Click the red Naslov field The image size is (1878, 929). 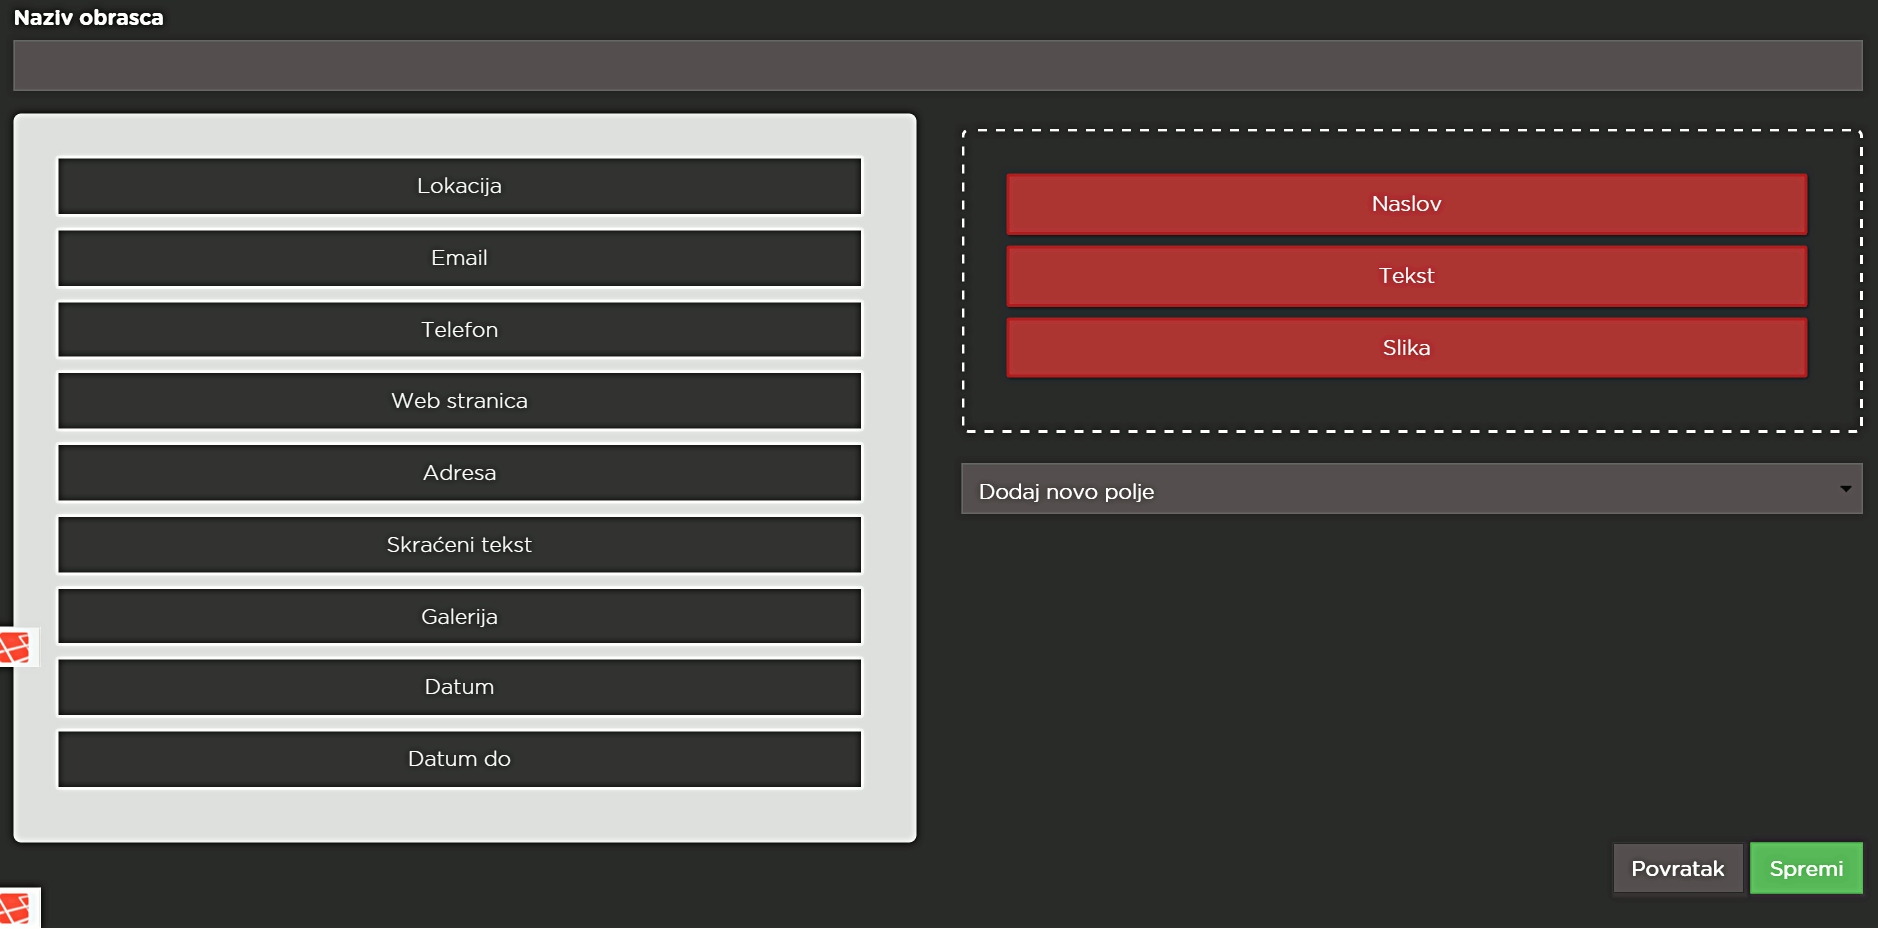coord(1406,204)
